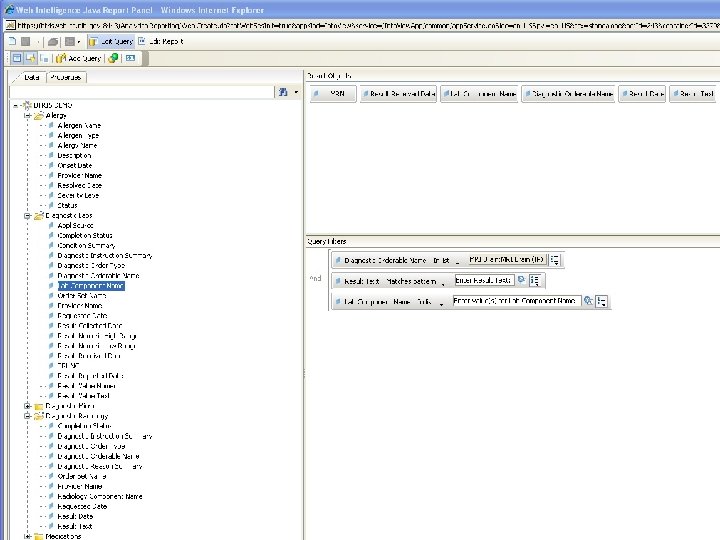Viewport: 720px width, 540px height.
Task: Select Allergen Name in the tree
Action: tap(79, 125)
